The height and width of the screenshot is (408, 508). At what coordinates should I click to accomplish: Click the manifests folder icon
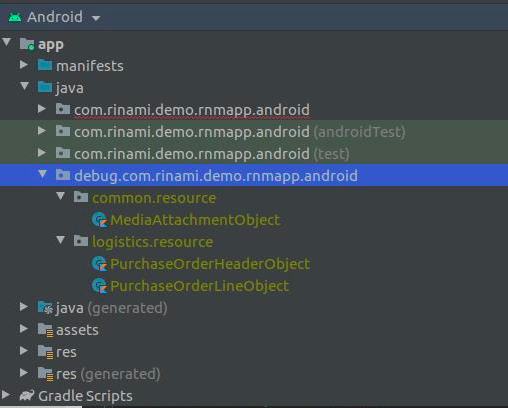tap(45, 65)
